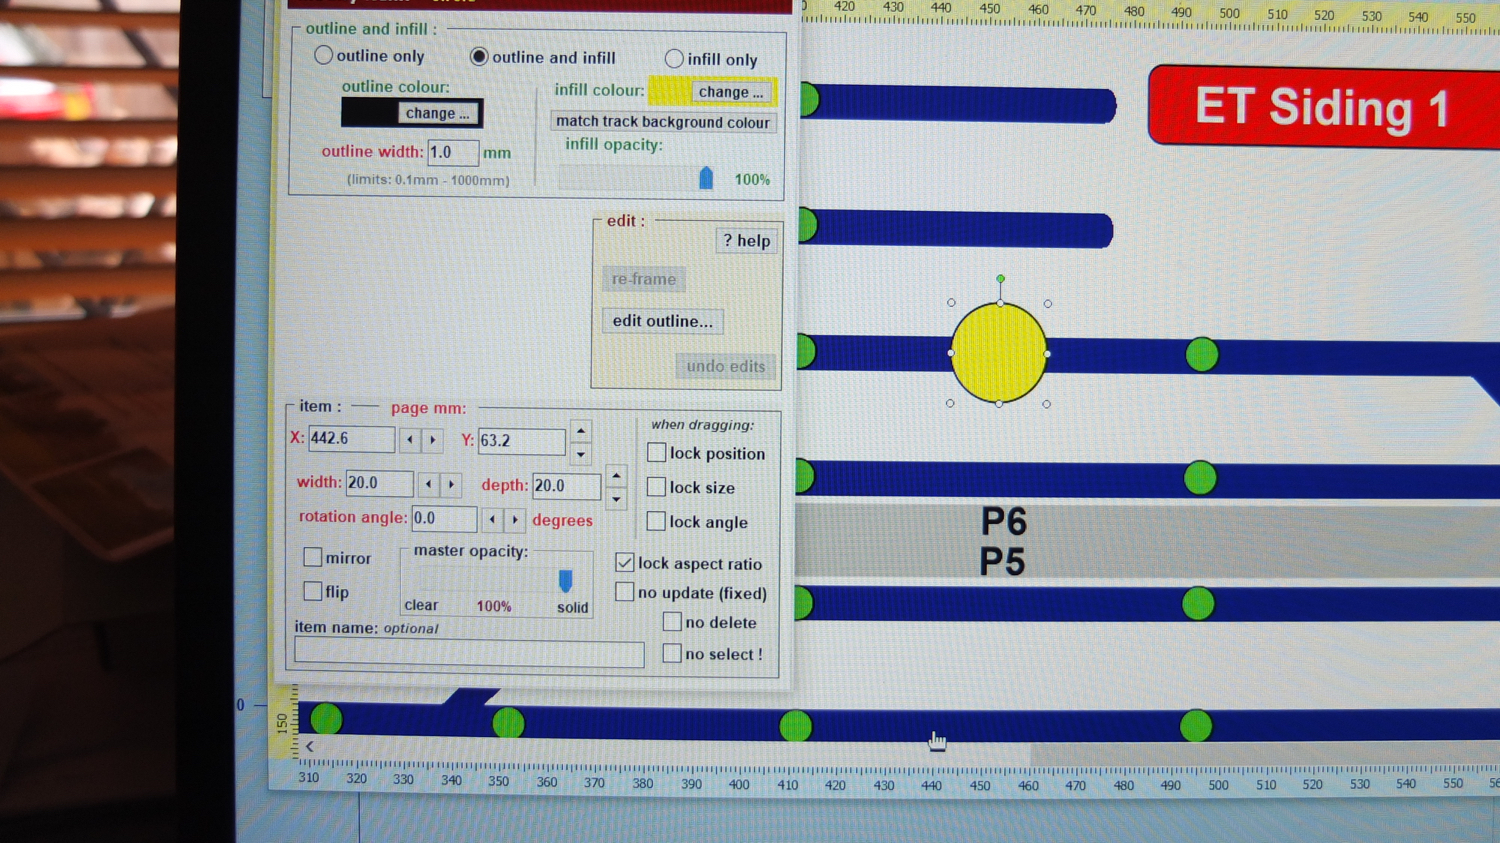
Task: Click the master opacity slider handle
Action: tap(566, 581)
